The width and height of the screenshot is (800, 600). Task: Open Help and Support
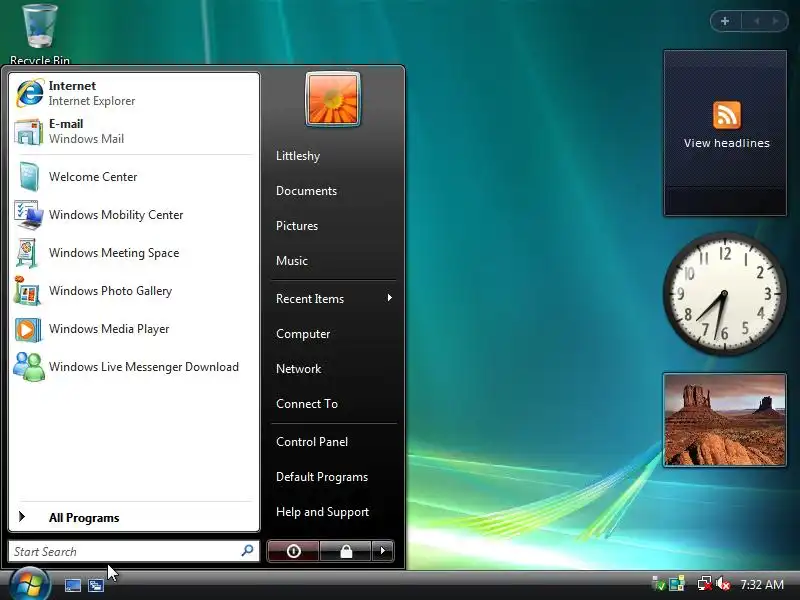(x=322, y=512)
